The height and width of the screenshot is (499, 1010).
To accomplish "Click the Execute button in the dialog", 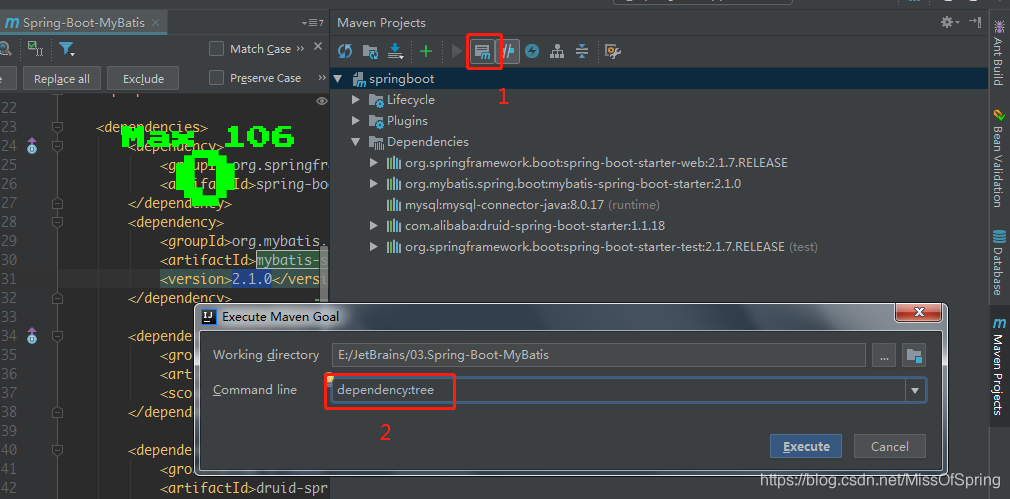I will tap(806, 446).
